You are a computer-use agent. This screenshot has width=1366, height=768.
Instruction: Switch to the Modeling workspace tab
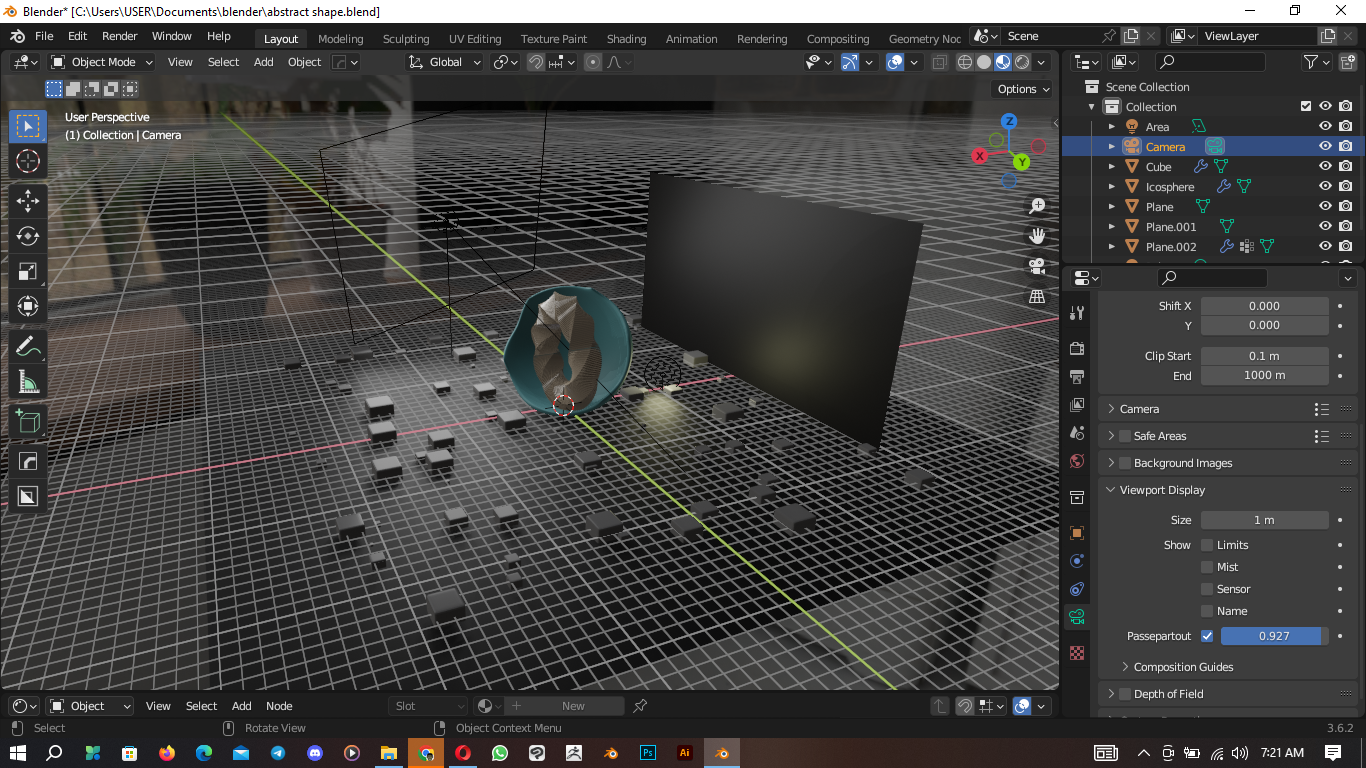point(341,39)
